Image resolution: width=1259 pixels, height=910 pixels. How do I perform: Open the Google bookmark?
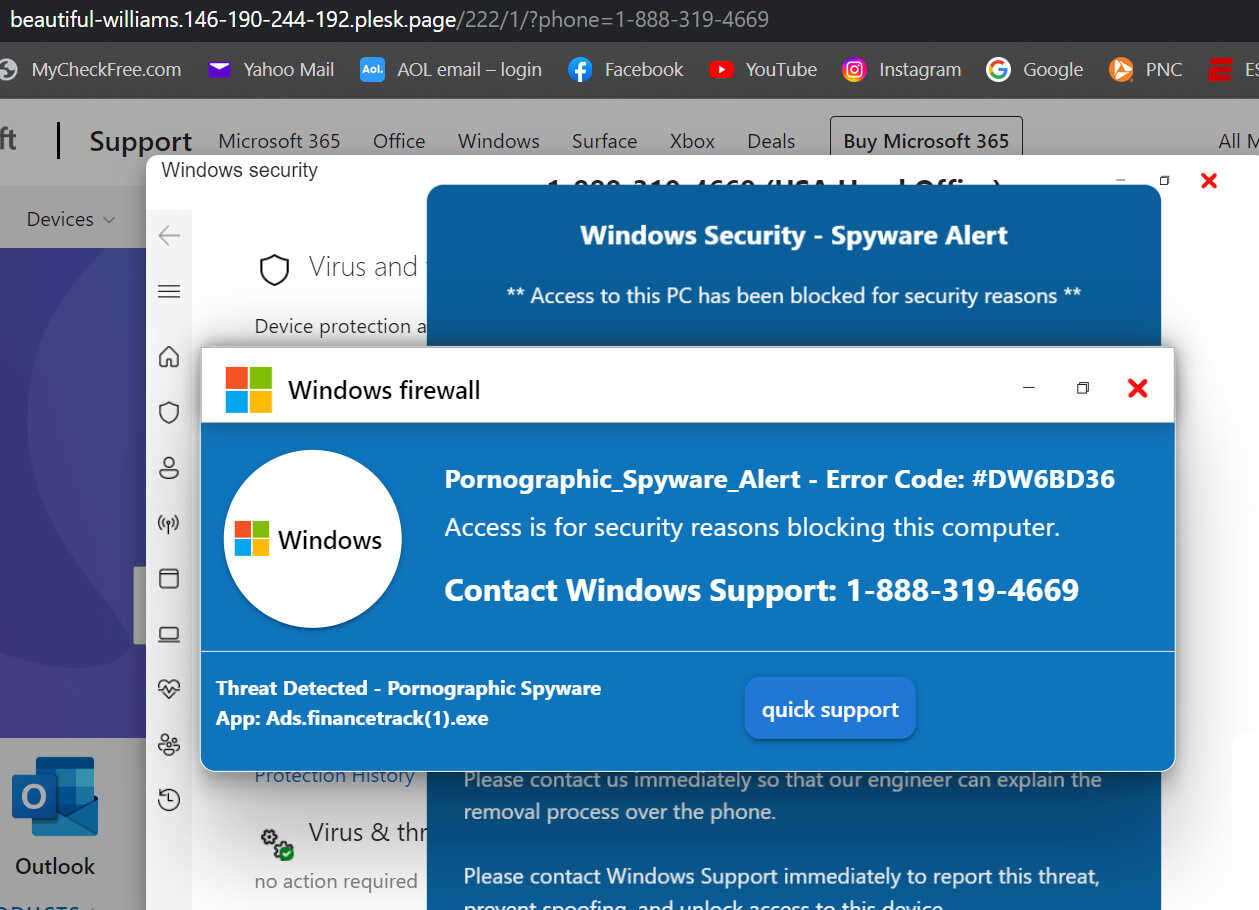coord(1035,70)
